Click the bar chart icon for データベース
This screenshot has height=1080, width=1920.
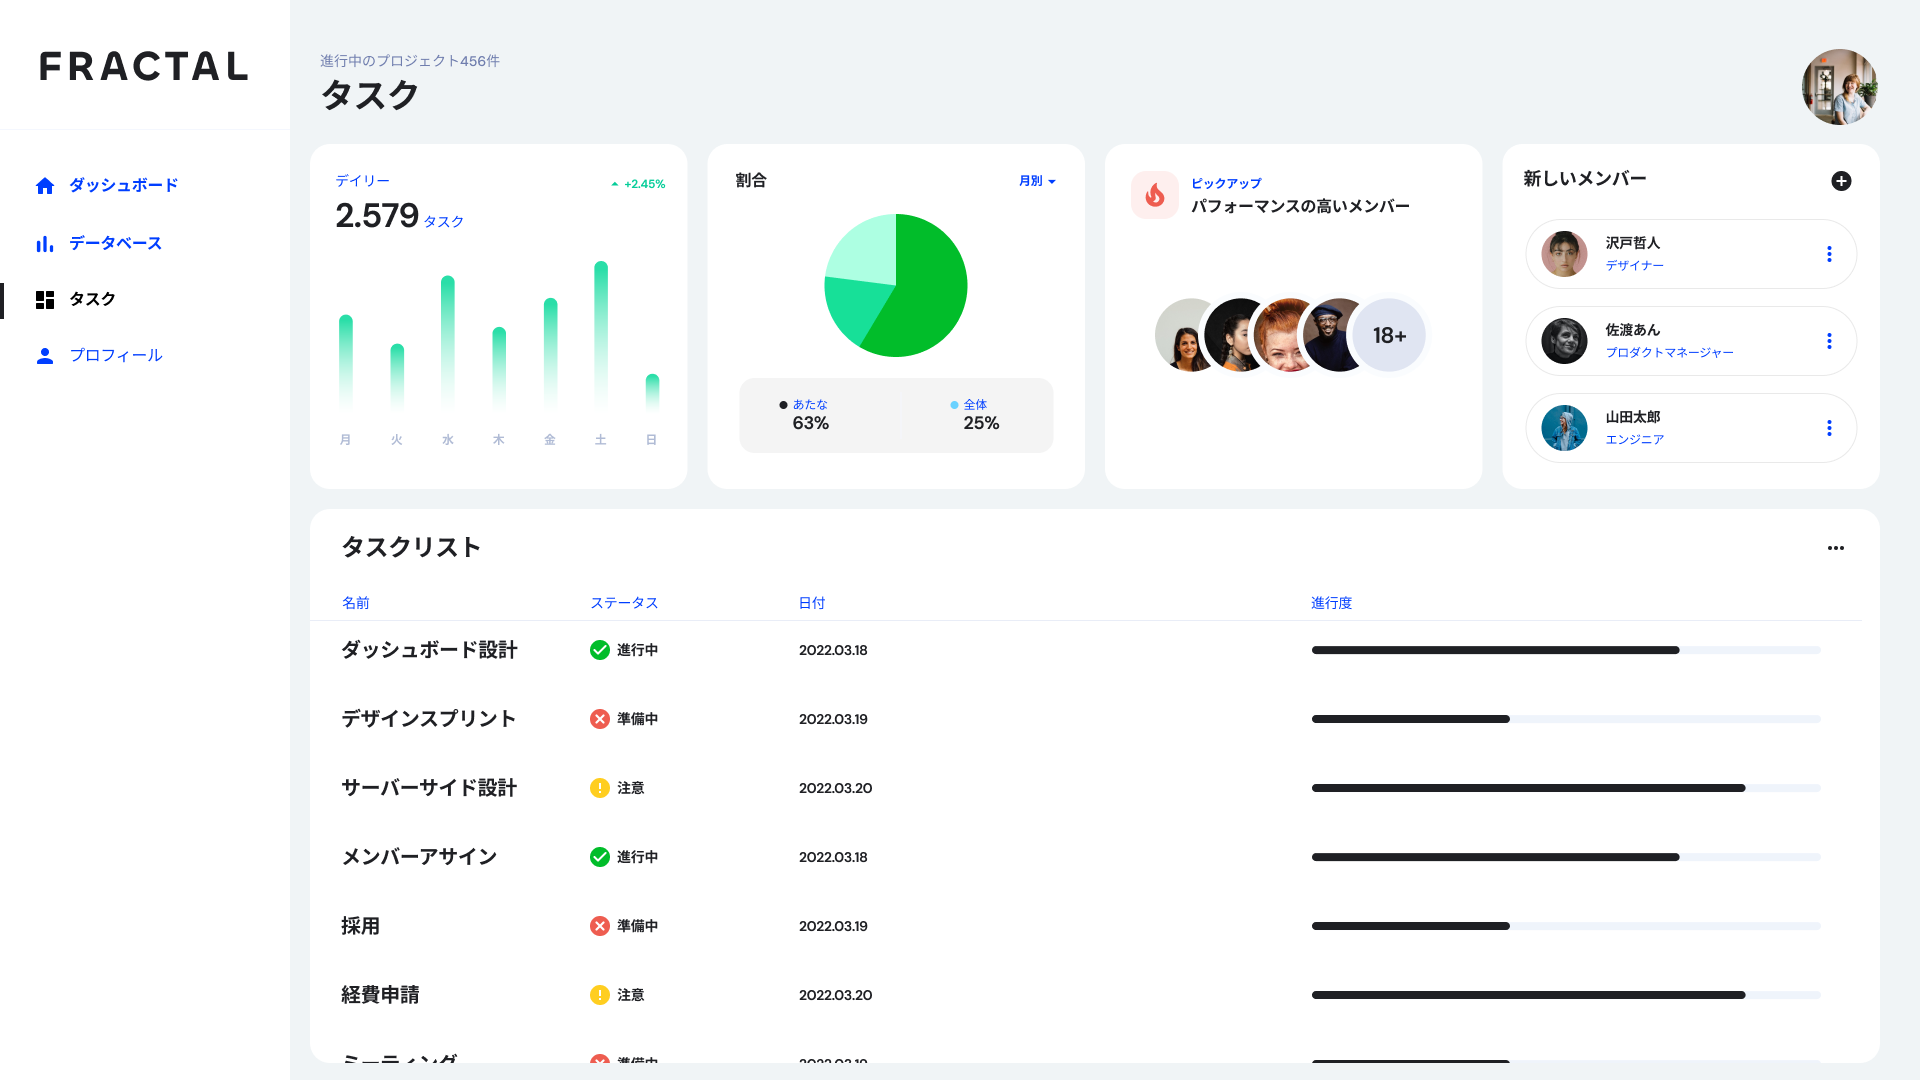click(45, 244)
